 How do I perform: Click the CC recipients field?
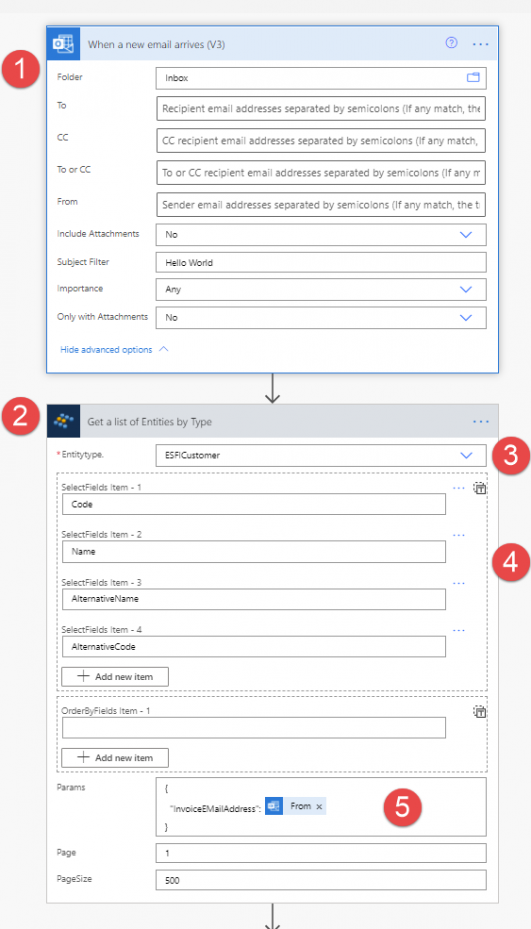(x=321, y=141)
